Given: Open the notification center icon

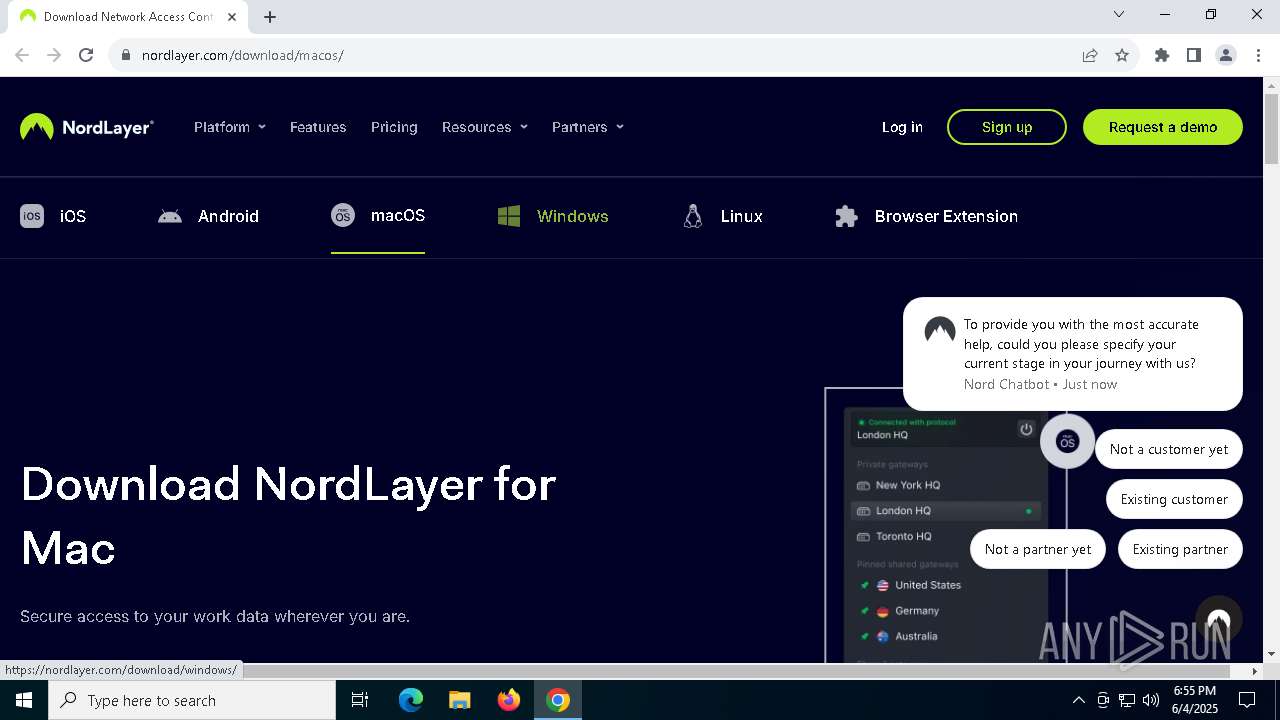Looking at the screenshot, I should point(1247,700).
